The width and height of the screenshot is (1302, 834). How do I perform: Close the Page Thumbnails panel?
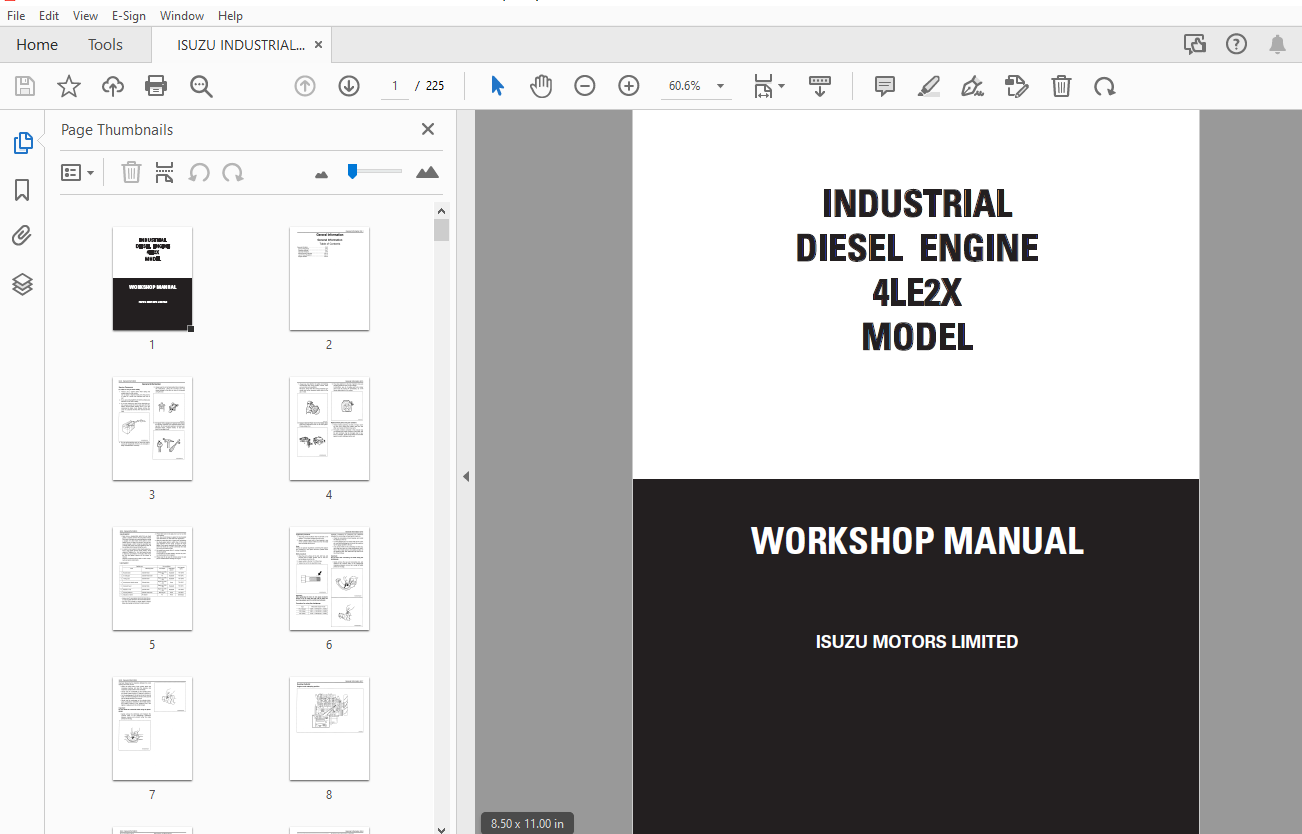pyautogui.click(x=428, y=129)
